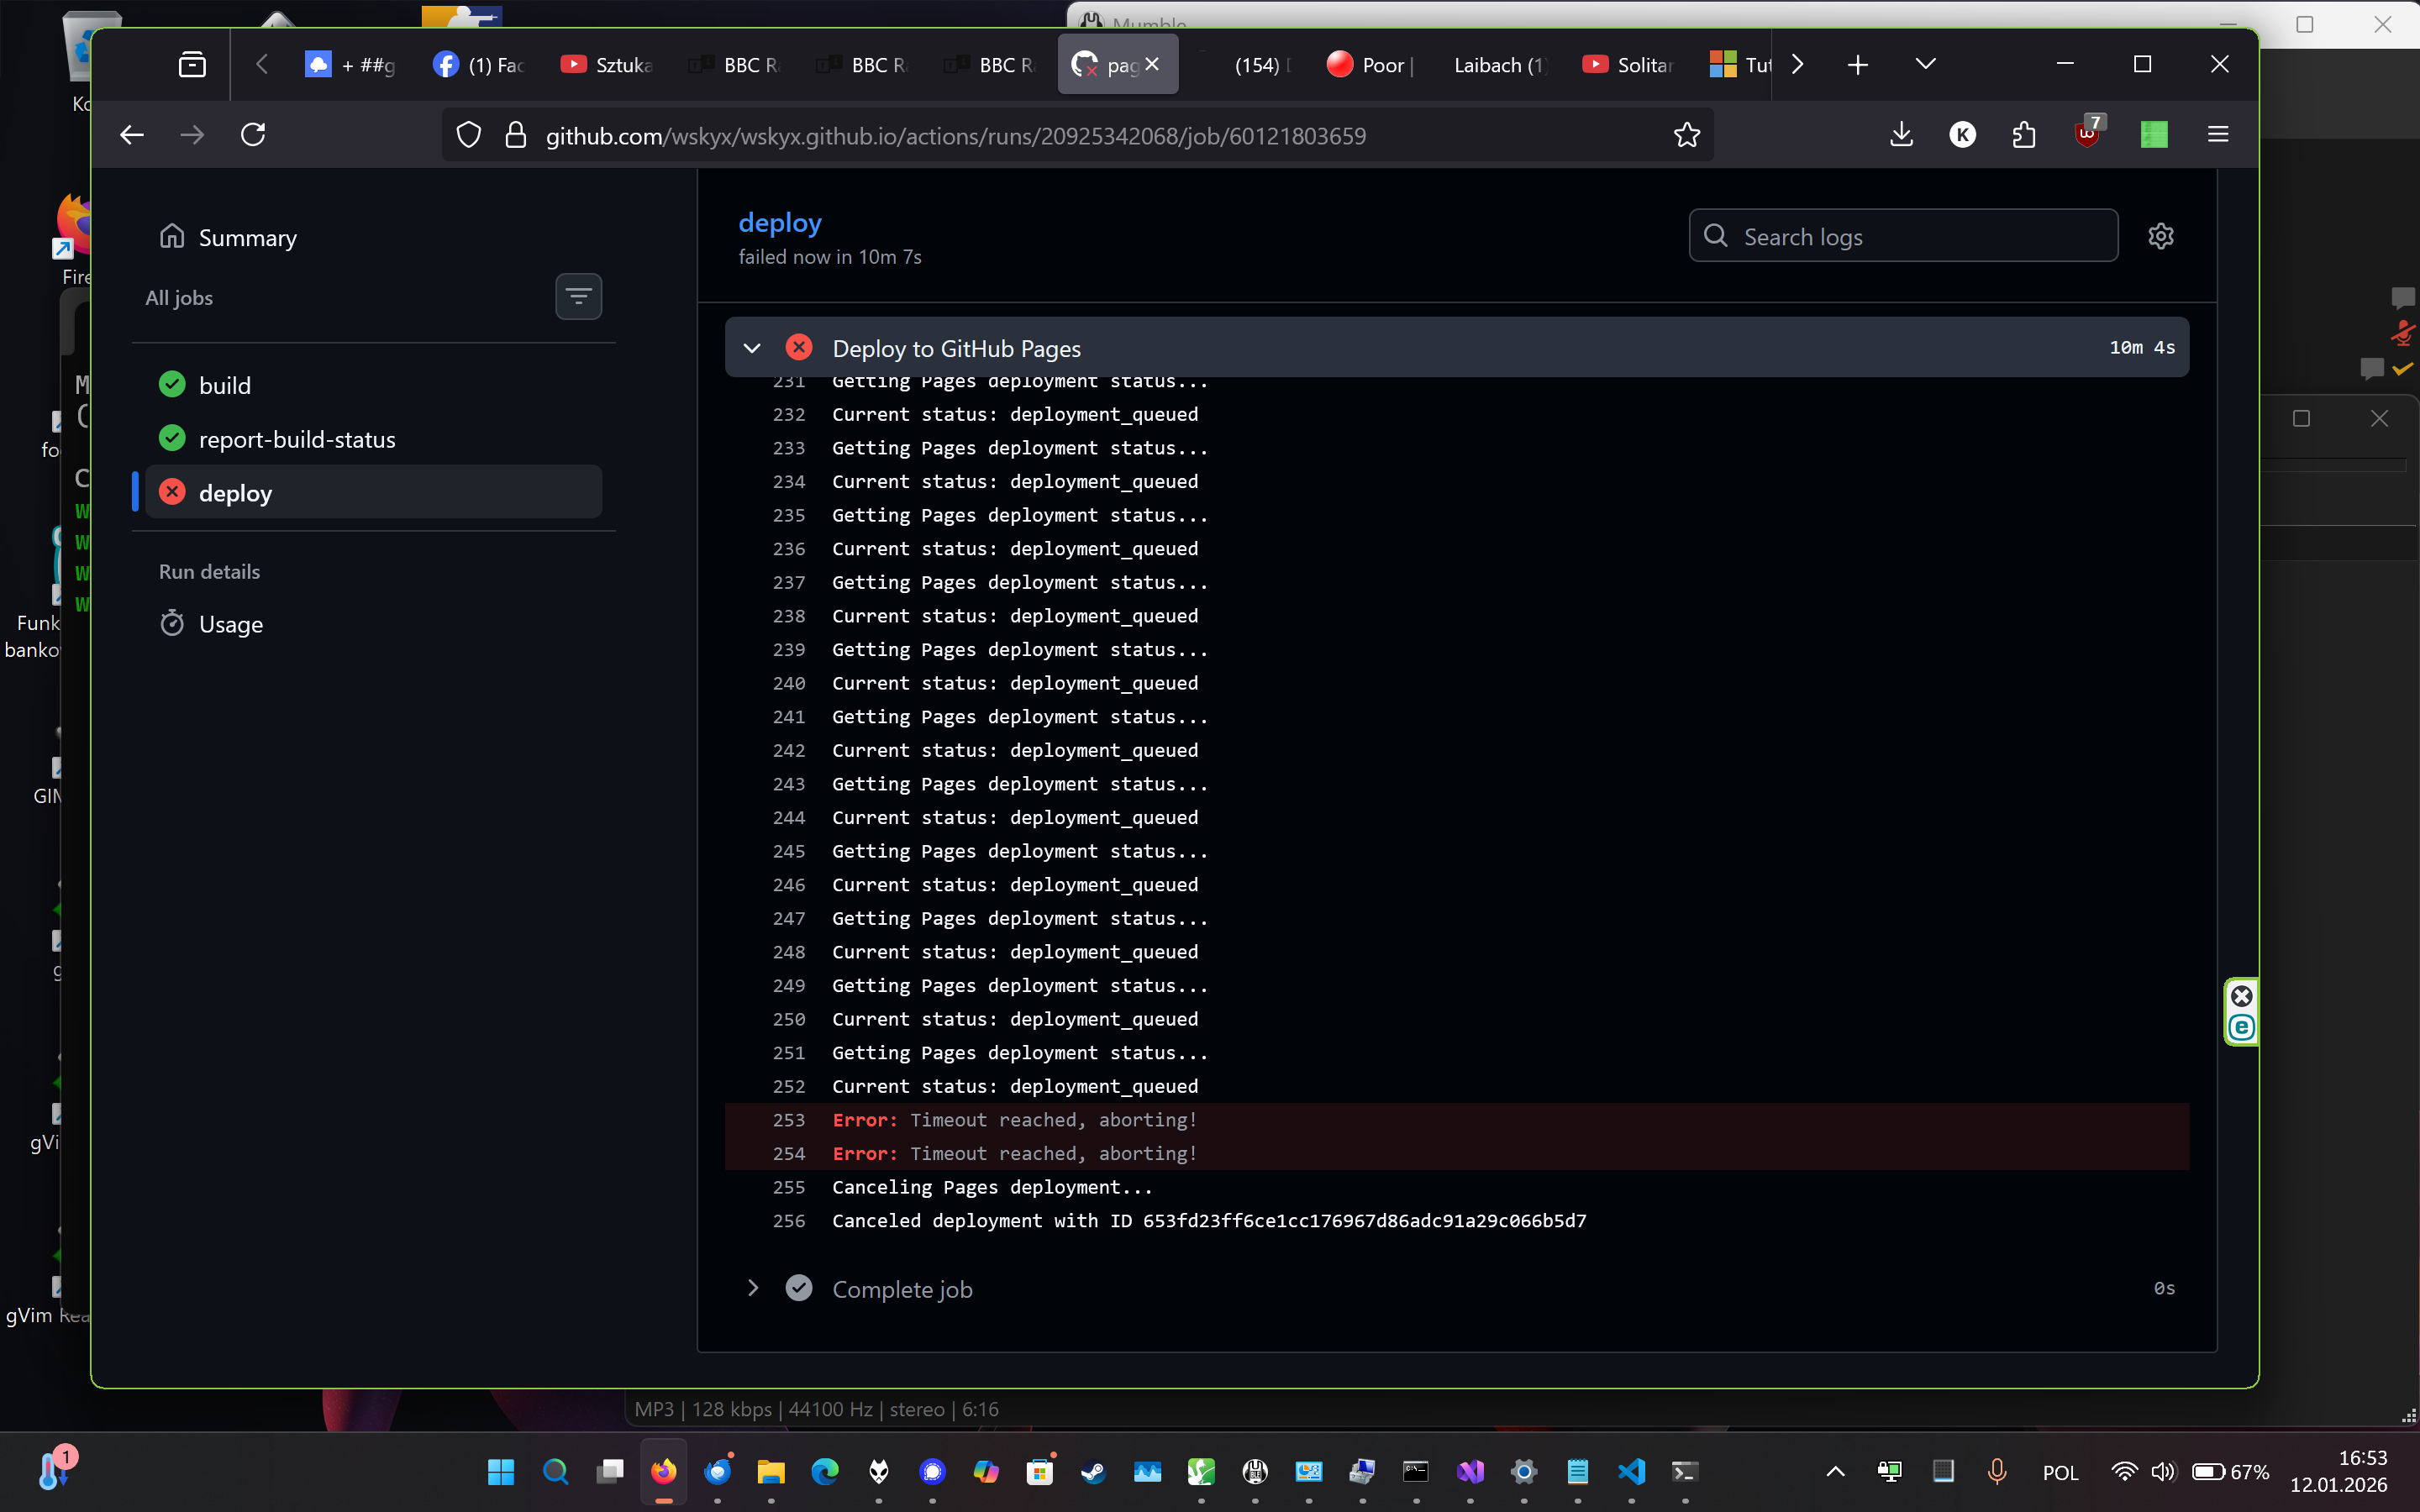Open the extensions puzzle icon
The height and width of the screenshot is (1512, 2420).
pos(2024,135)
